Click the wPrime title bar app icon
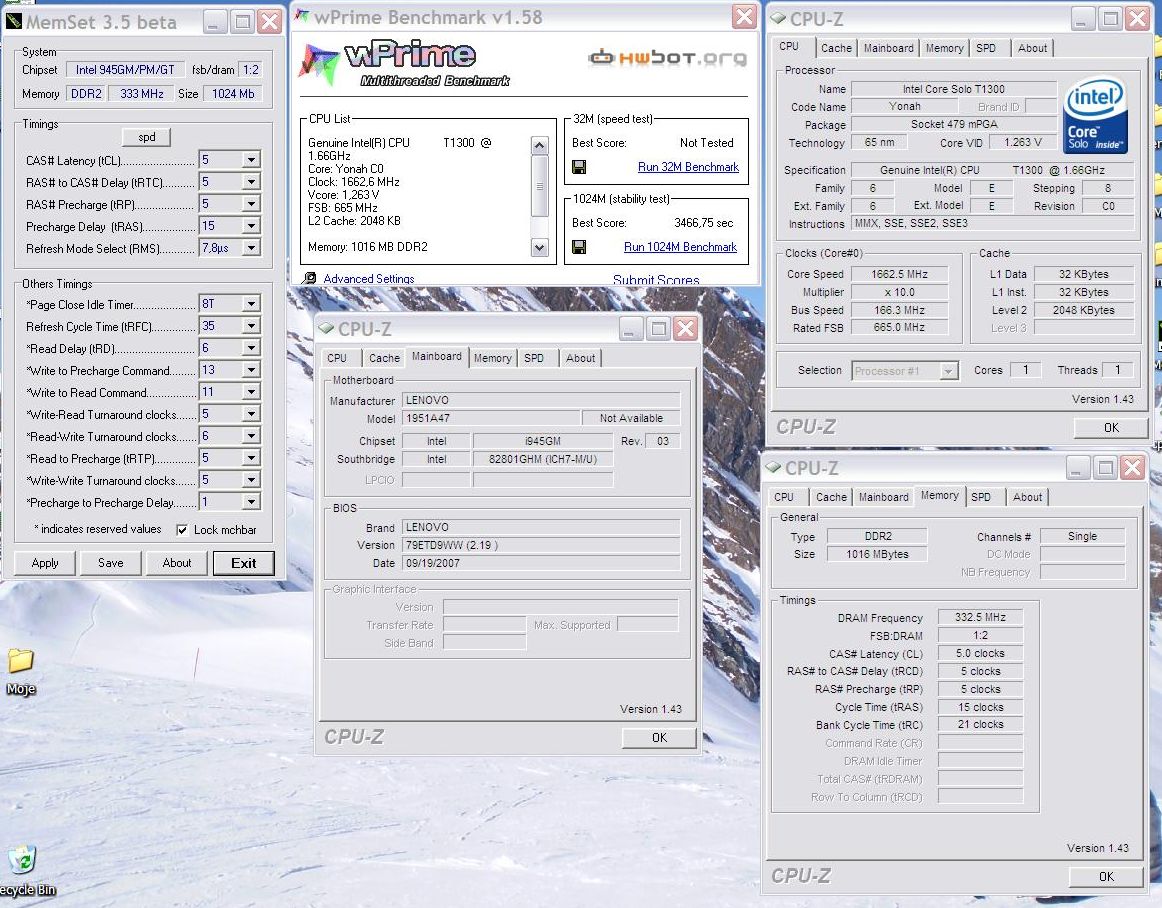The width and height of the screenshot is (1162, 908). [x=302, y=16]
